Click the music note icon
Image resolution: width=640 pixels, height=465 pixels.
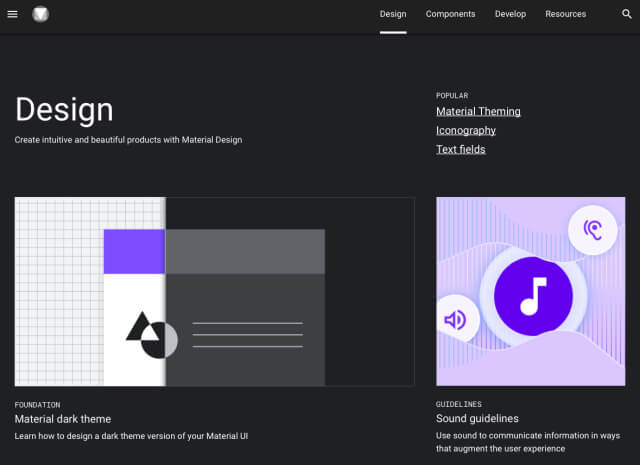533,295
